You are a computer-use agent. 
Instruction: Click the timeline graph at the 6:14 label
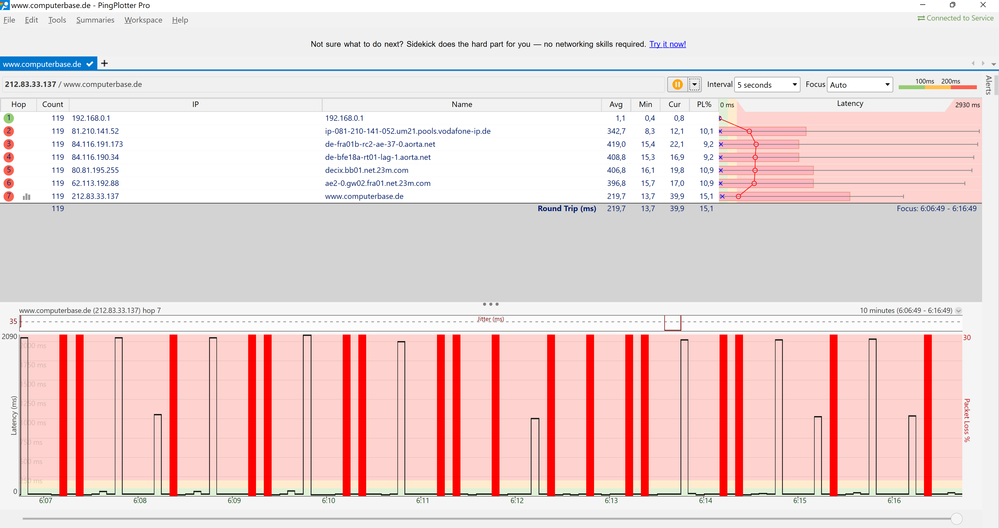(x=705, y=501)
